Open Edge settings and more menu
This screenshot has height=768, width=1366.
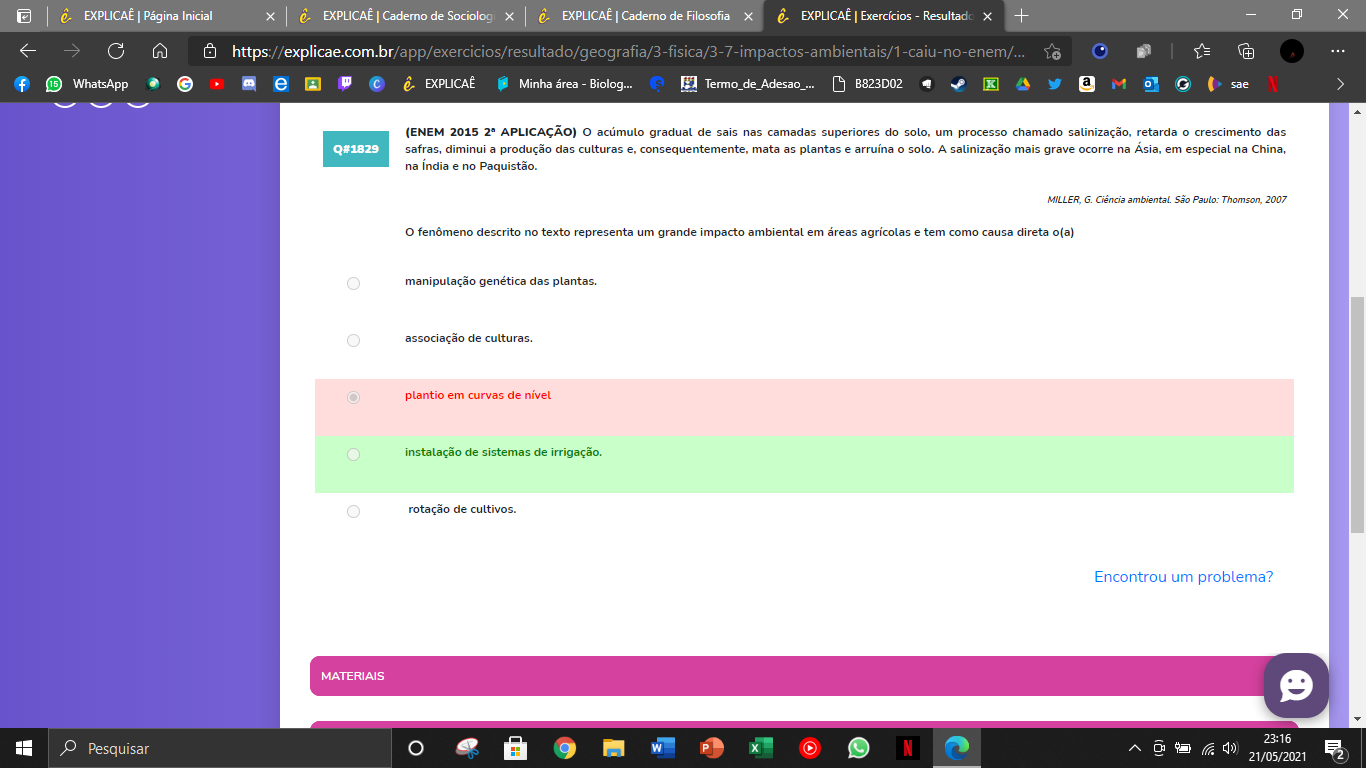1338,51
